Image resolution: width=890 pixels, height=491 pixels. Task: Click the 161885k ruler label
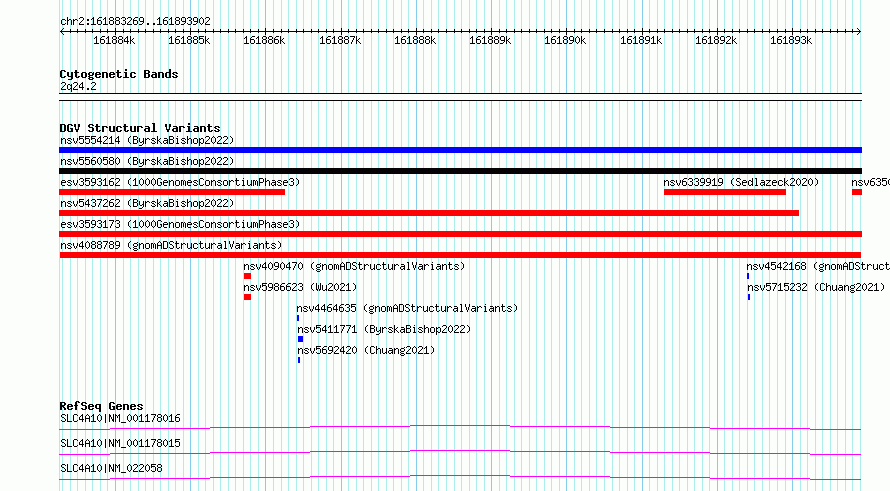[x=189, y=40]
